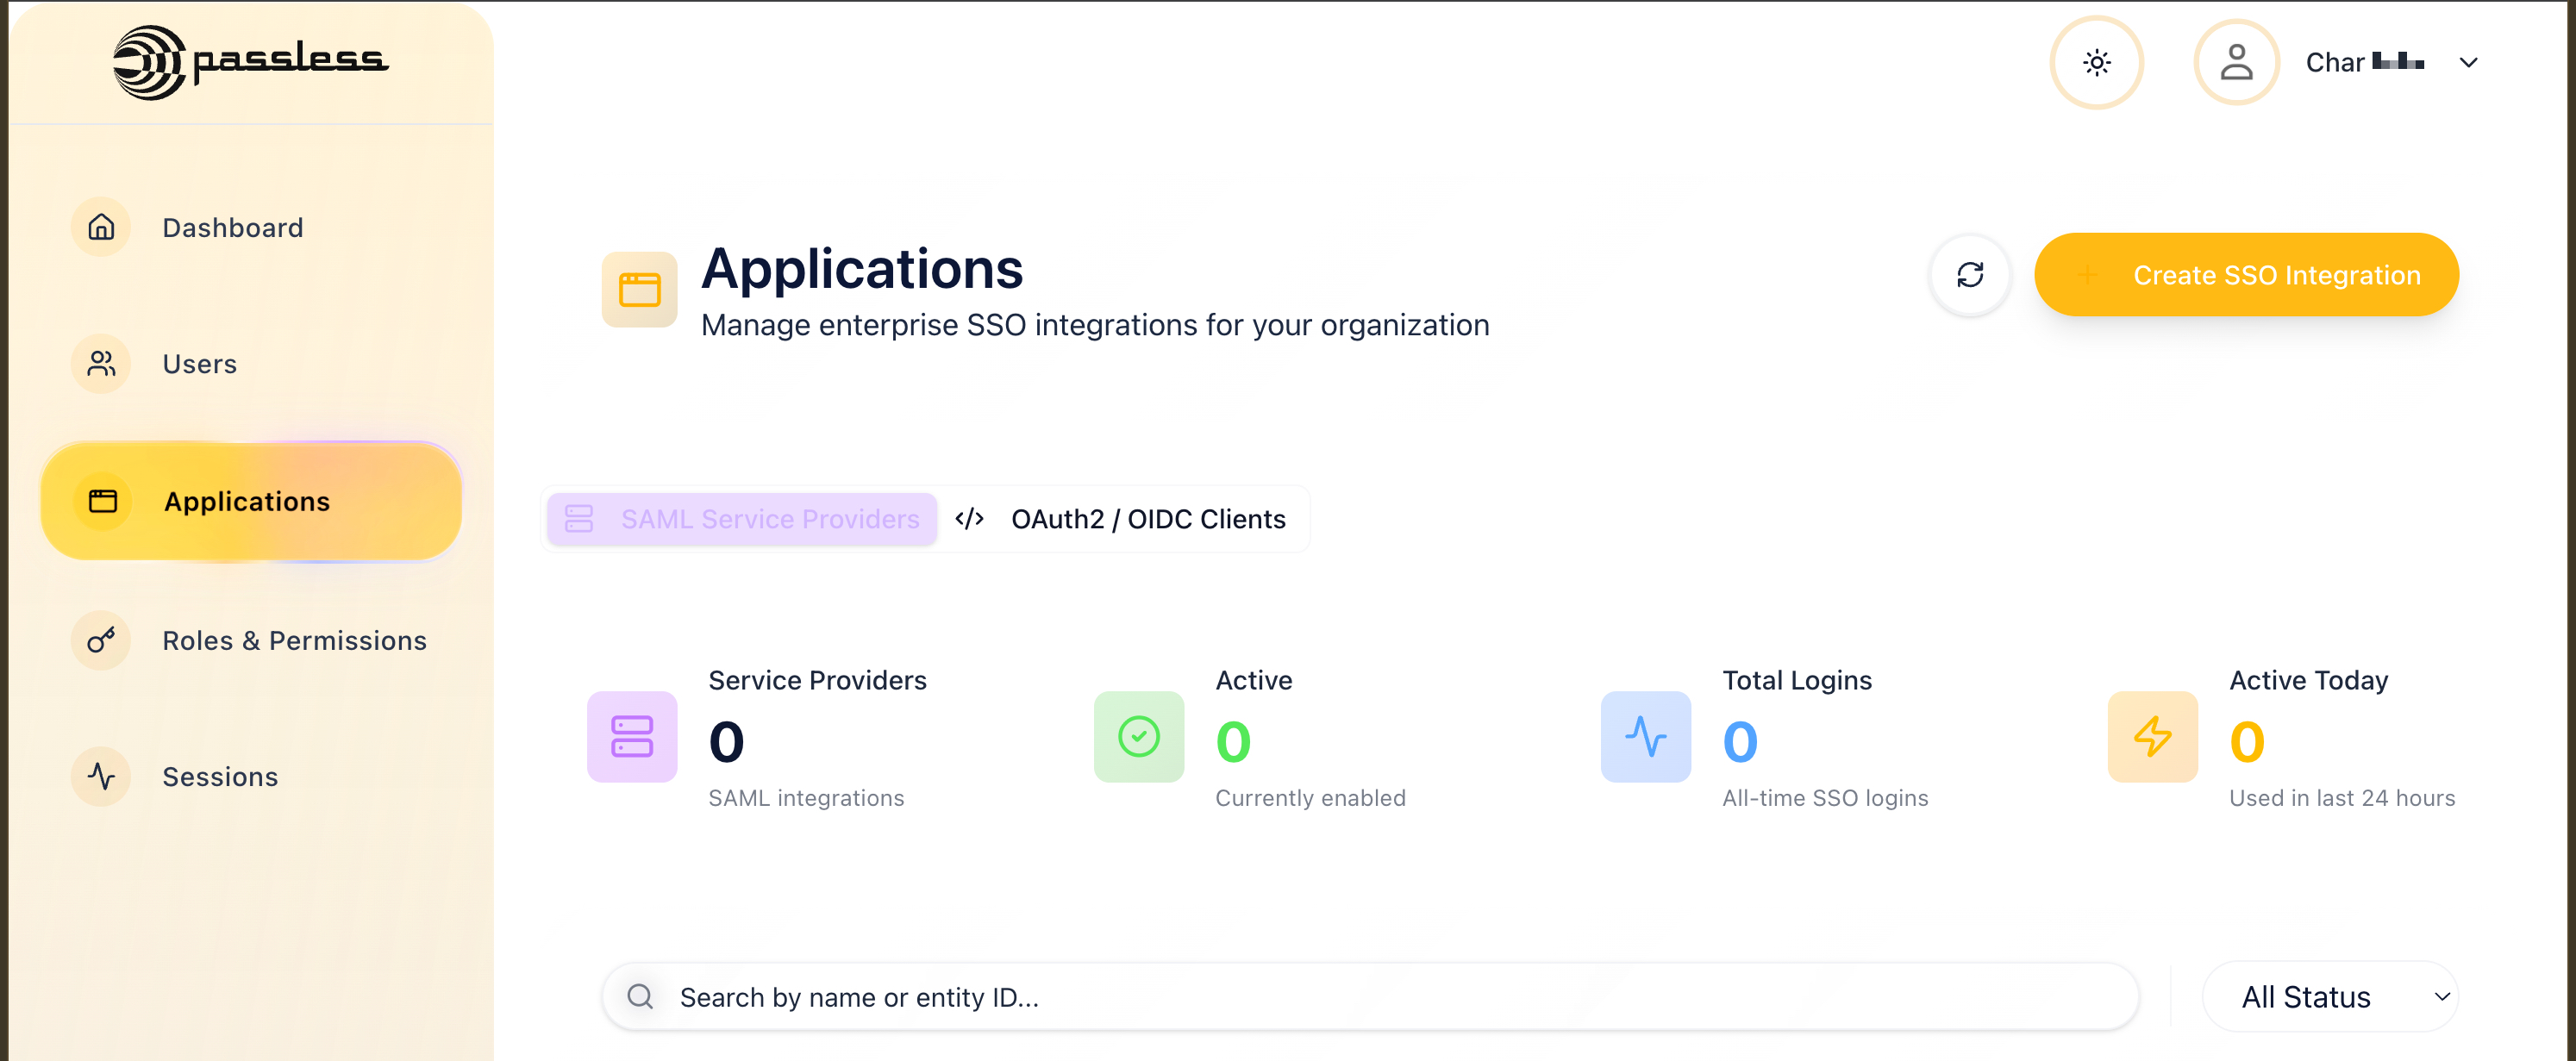Click the Total Logins count value
This screenshot has height=1061, width=2576.
point(1740,741)
